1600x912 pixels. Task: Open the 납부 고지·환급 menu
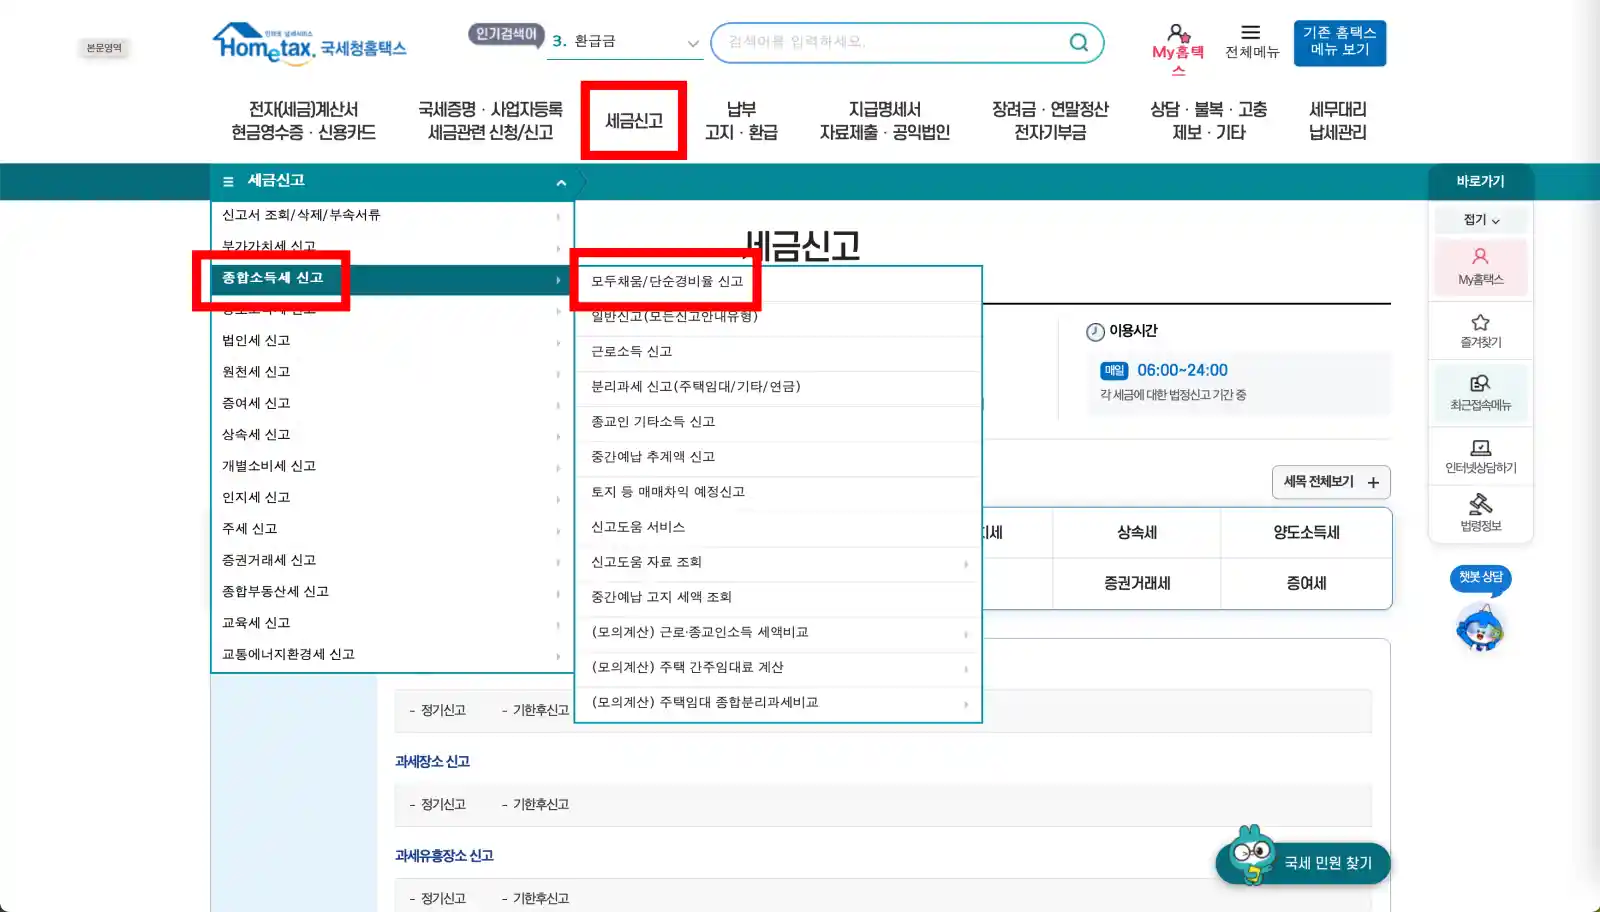[x=741, y=120]
